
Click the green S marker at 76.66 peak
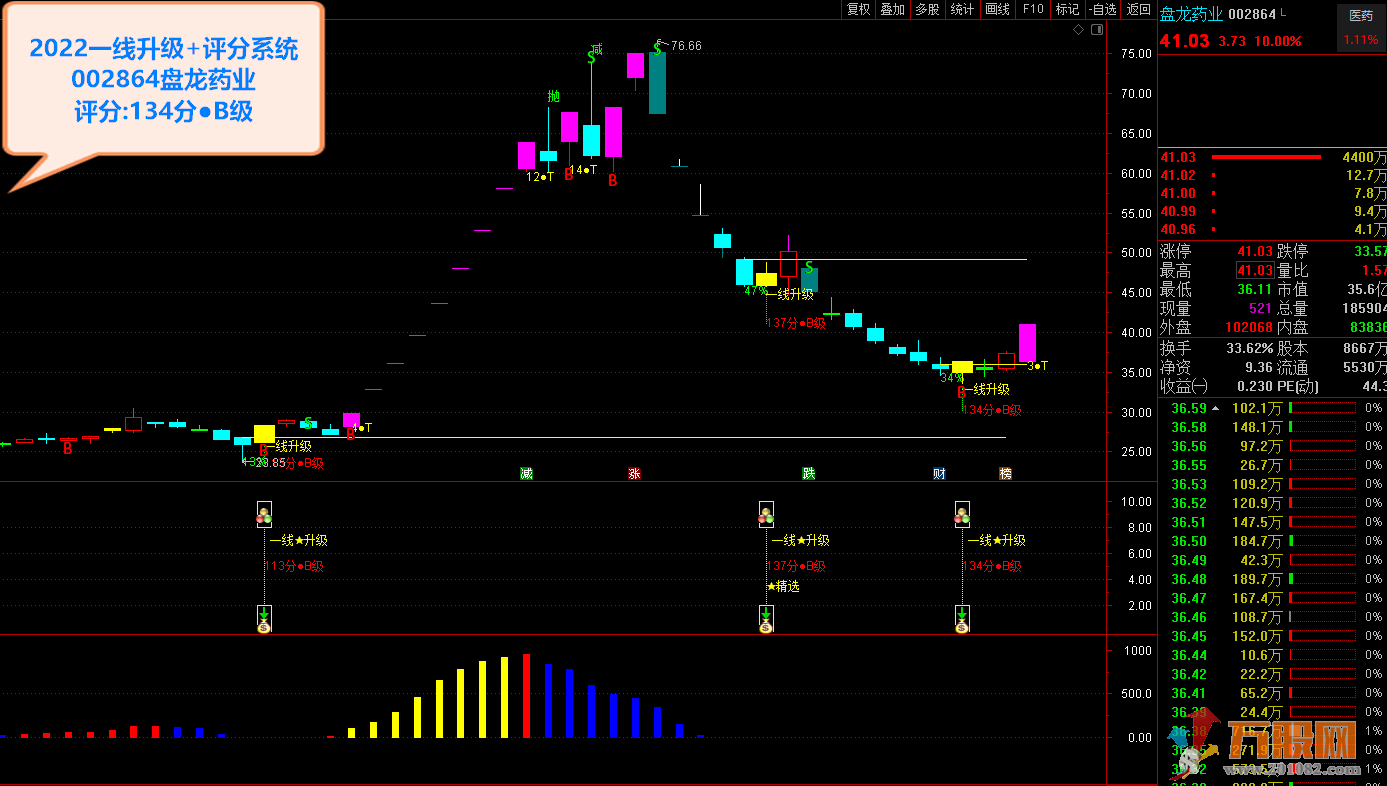[x=657, y=47]
